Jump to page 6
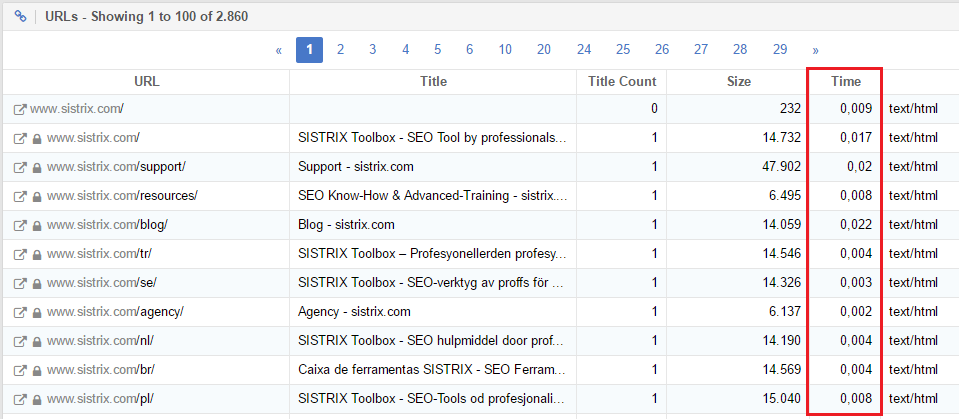The height and width of the screenshot is (419, 959). [x=469, y=50]
